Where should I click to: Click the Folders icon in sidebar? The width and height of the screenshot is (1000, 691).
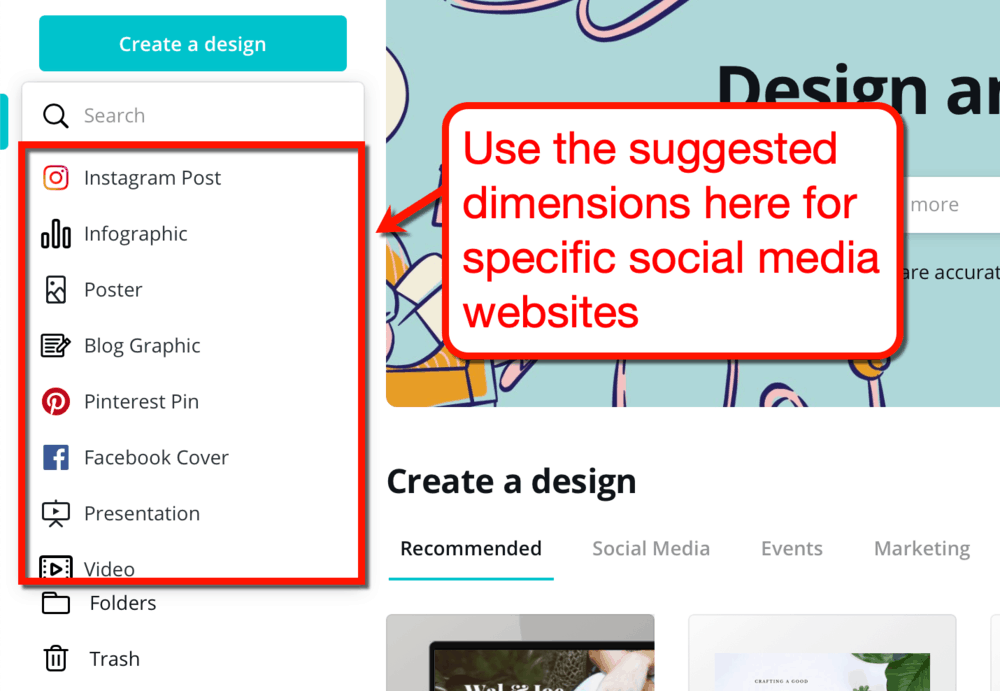(x=55, y=603)
